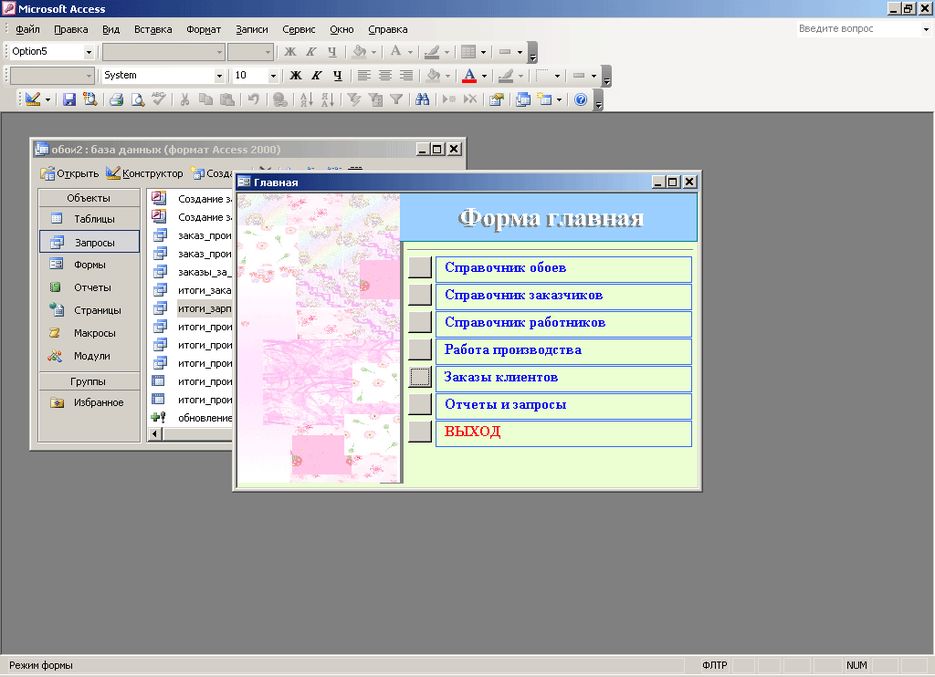Open the Properties icon in the toolbar
This screenshot has height=677, width=935.
coord(497,100)
